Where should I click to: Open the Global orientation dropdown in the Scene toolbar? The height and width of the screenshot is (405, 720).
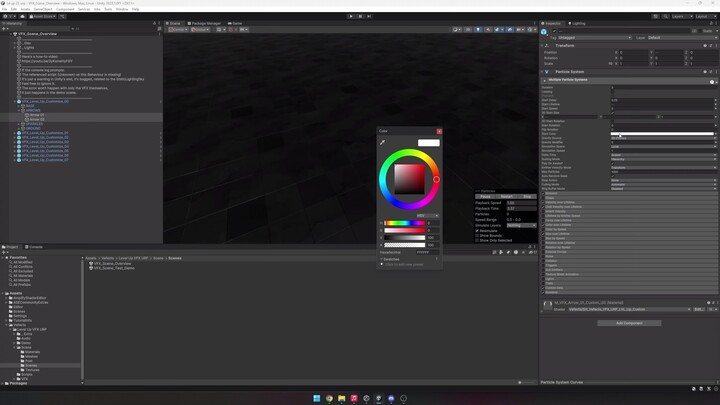pyautogui.click(x=200, y=29)
